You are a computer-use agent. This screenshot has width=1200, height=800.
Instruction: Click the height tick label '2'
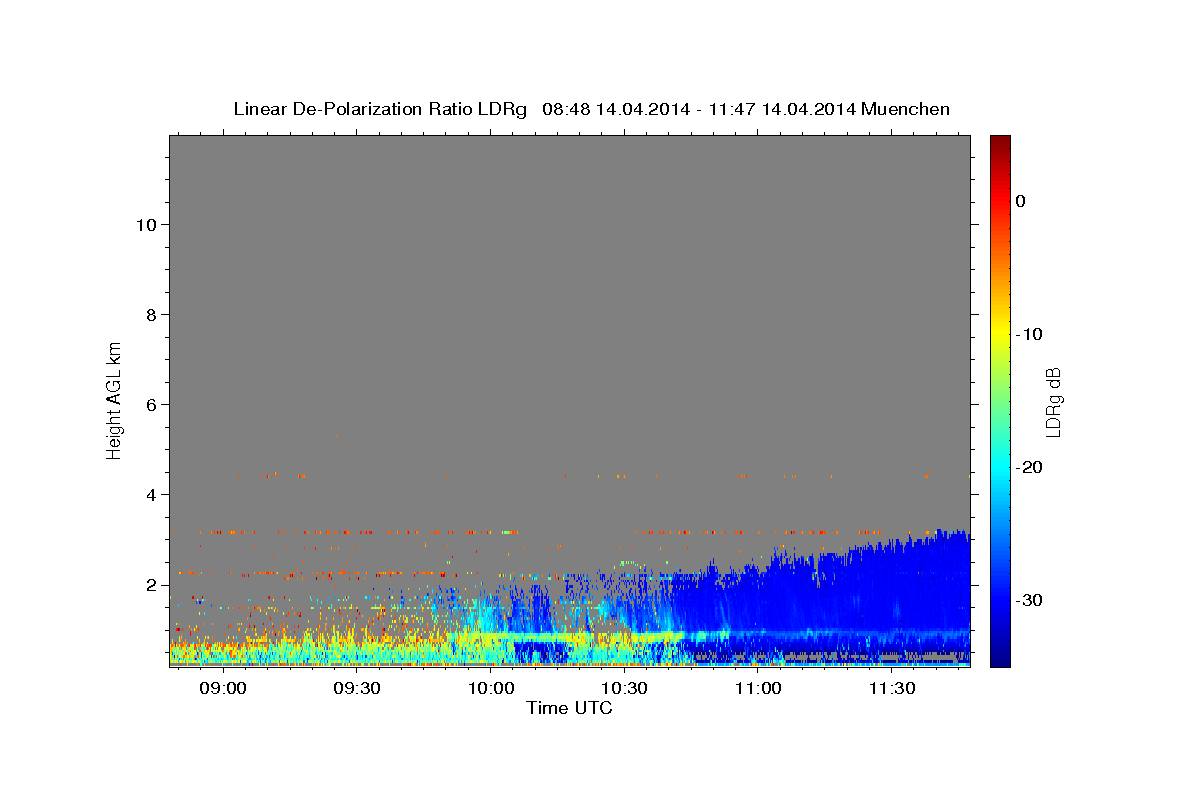pos(149,584)
